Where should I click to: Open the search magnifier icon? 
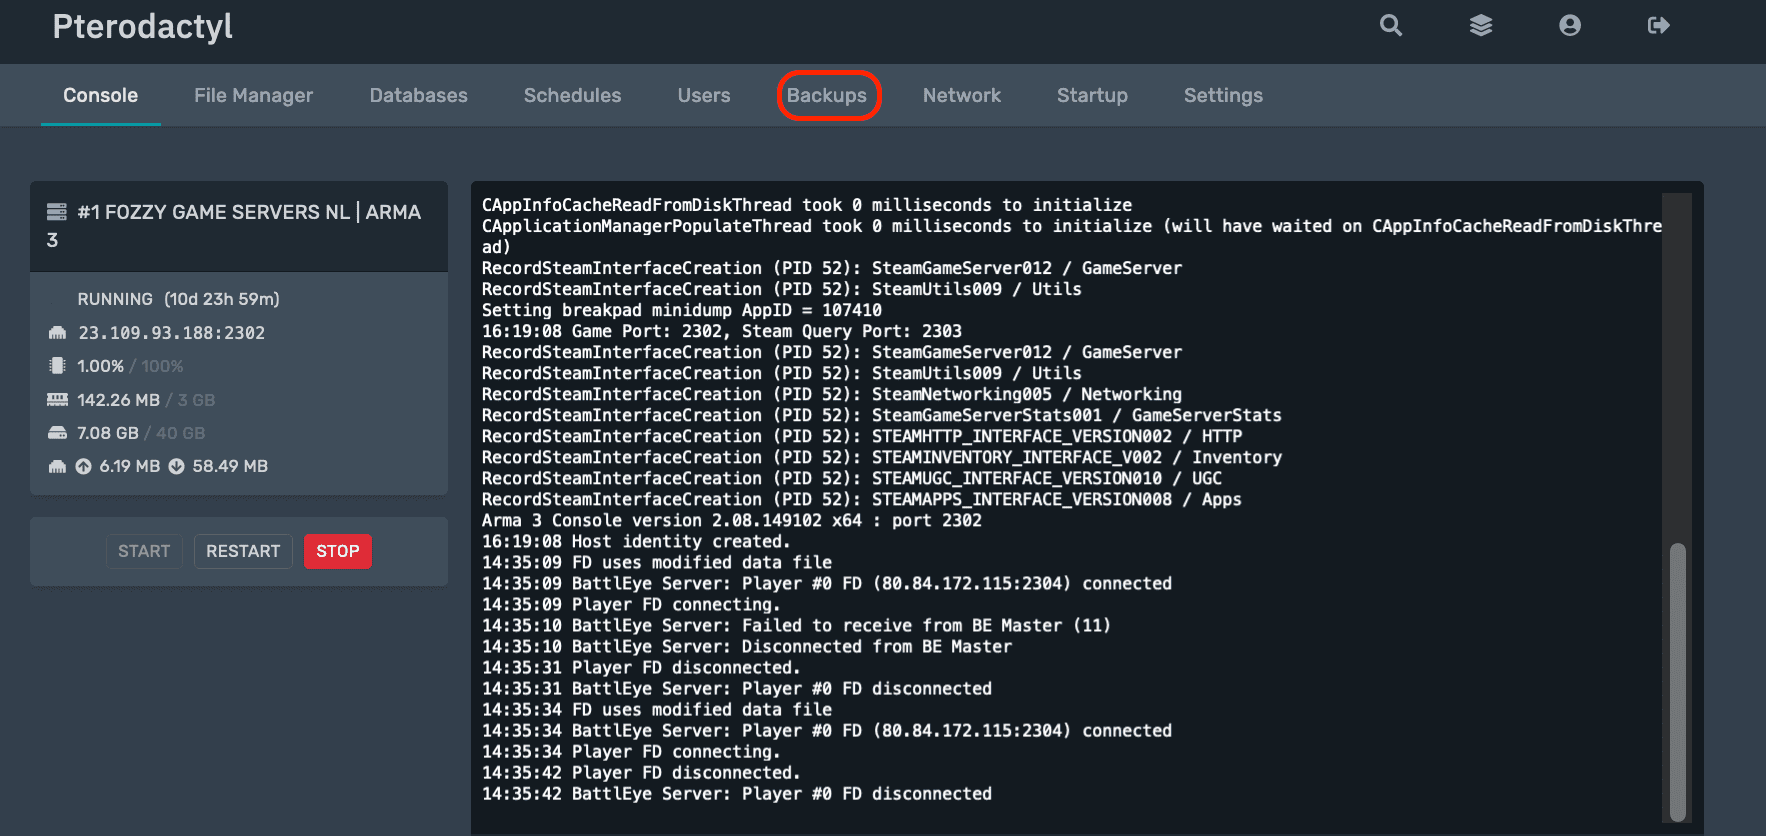pyautogui.click(x=1391, y=26)
